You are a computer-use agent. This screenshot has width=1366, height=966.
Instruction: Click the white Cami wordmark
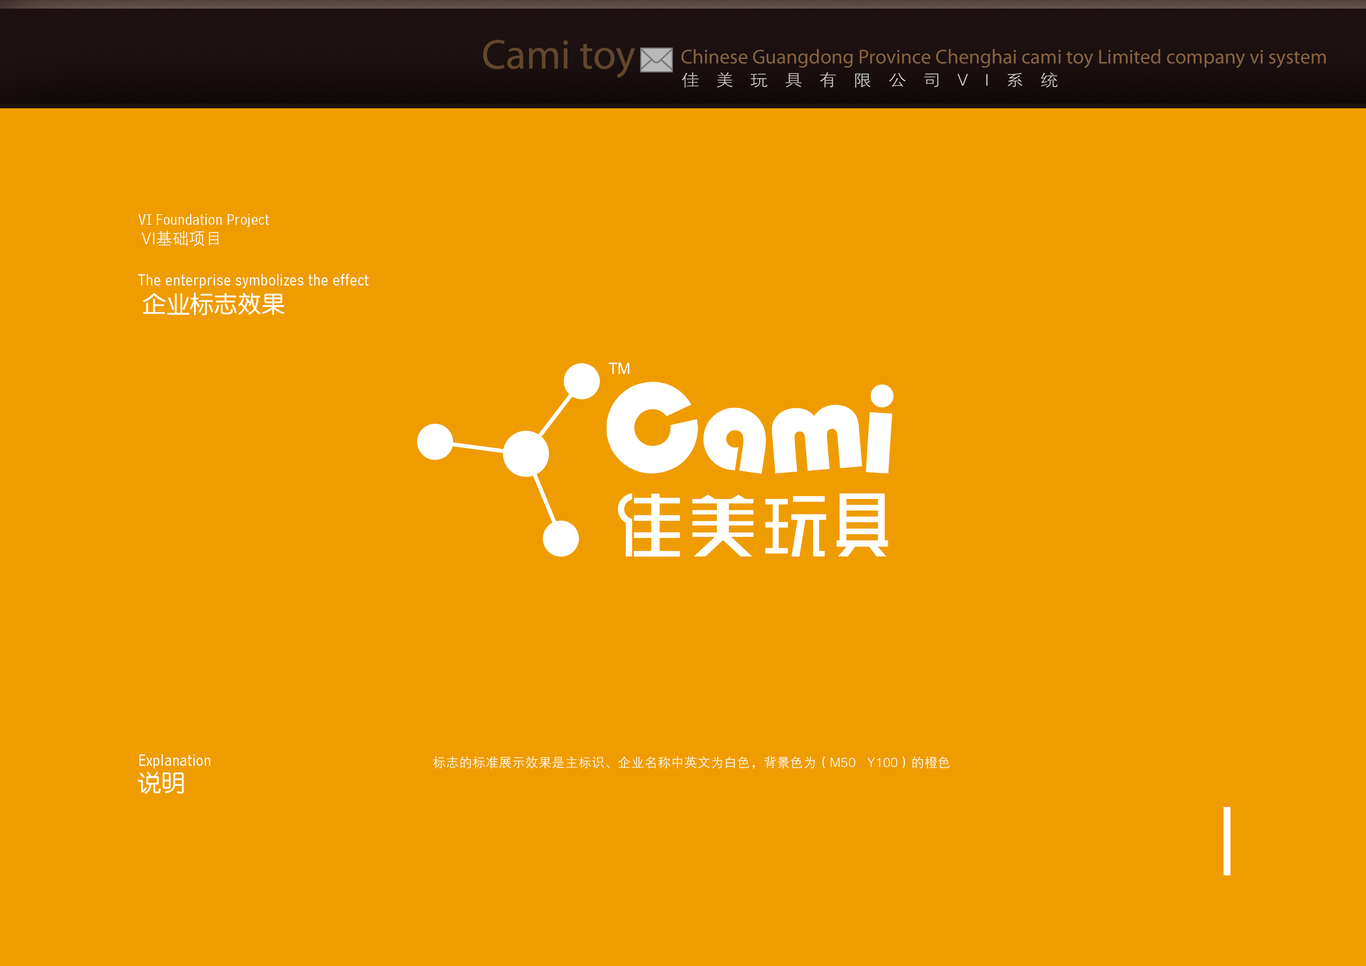(x=750, y=428)
